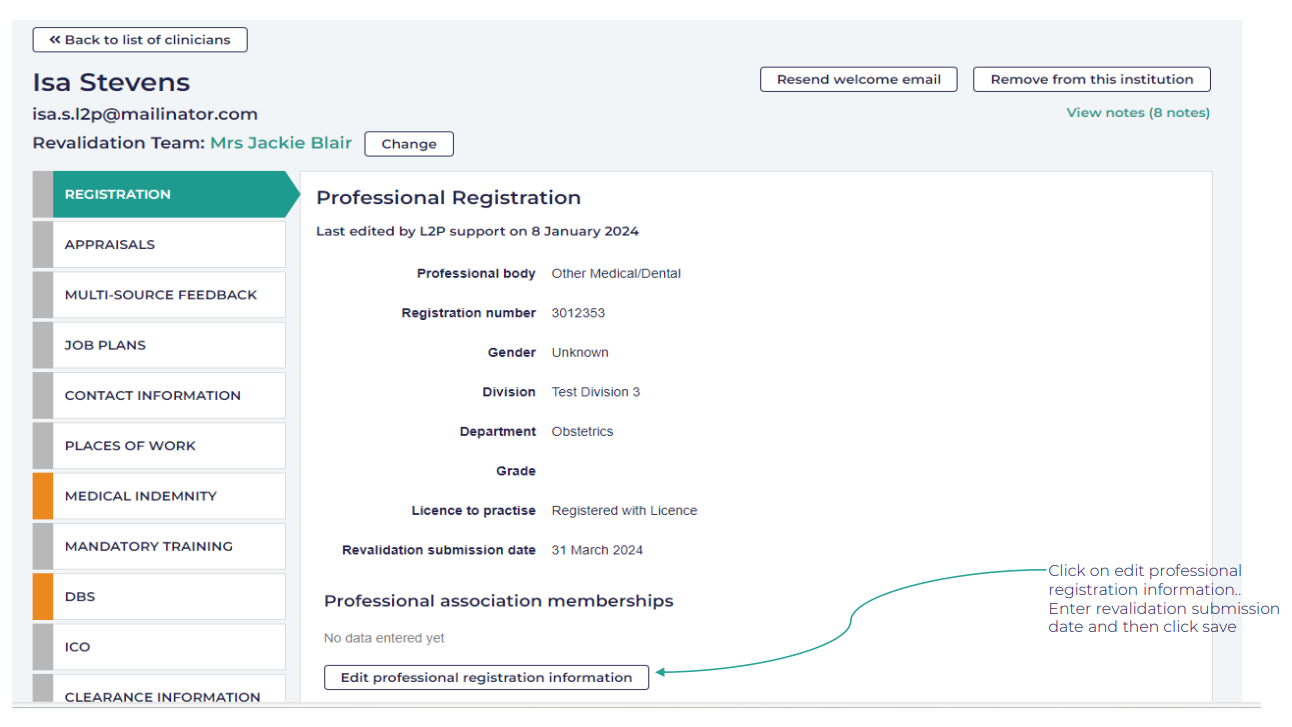Click Back to list of clinicians button
The height and width of the screenshot is (727, 1292).
coord(140,40)
